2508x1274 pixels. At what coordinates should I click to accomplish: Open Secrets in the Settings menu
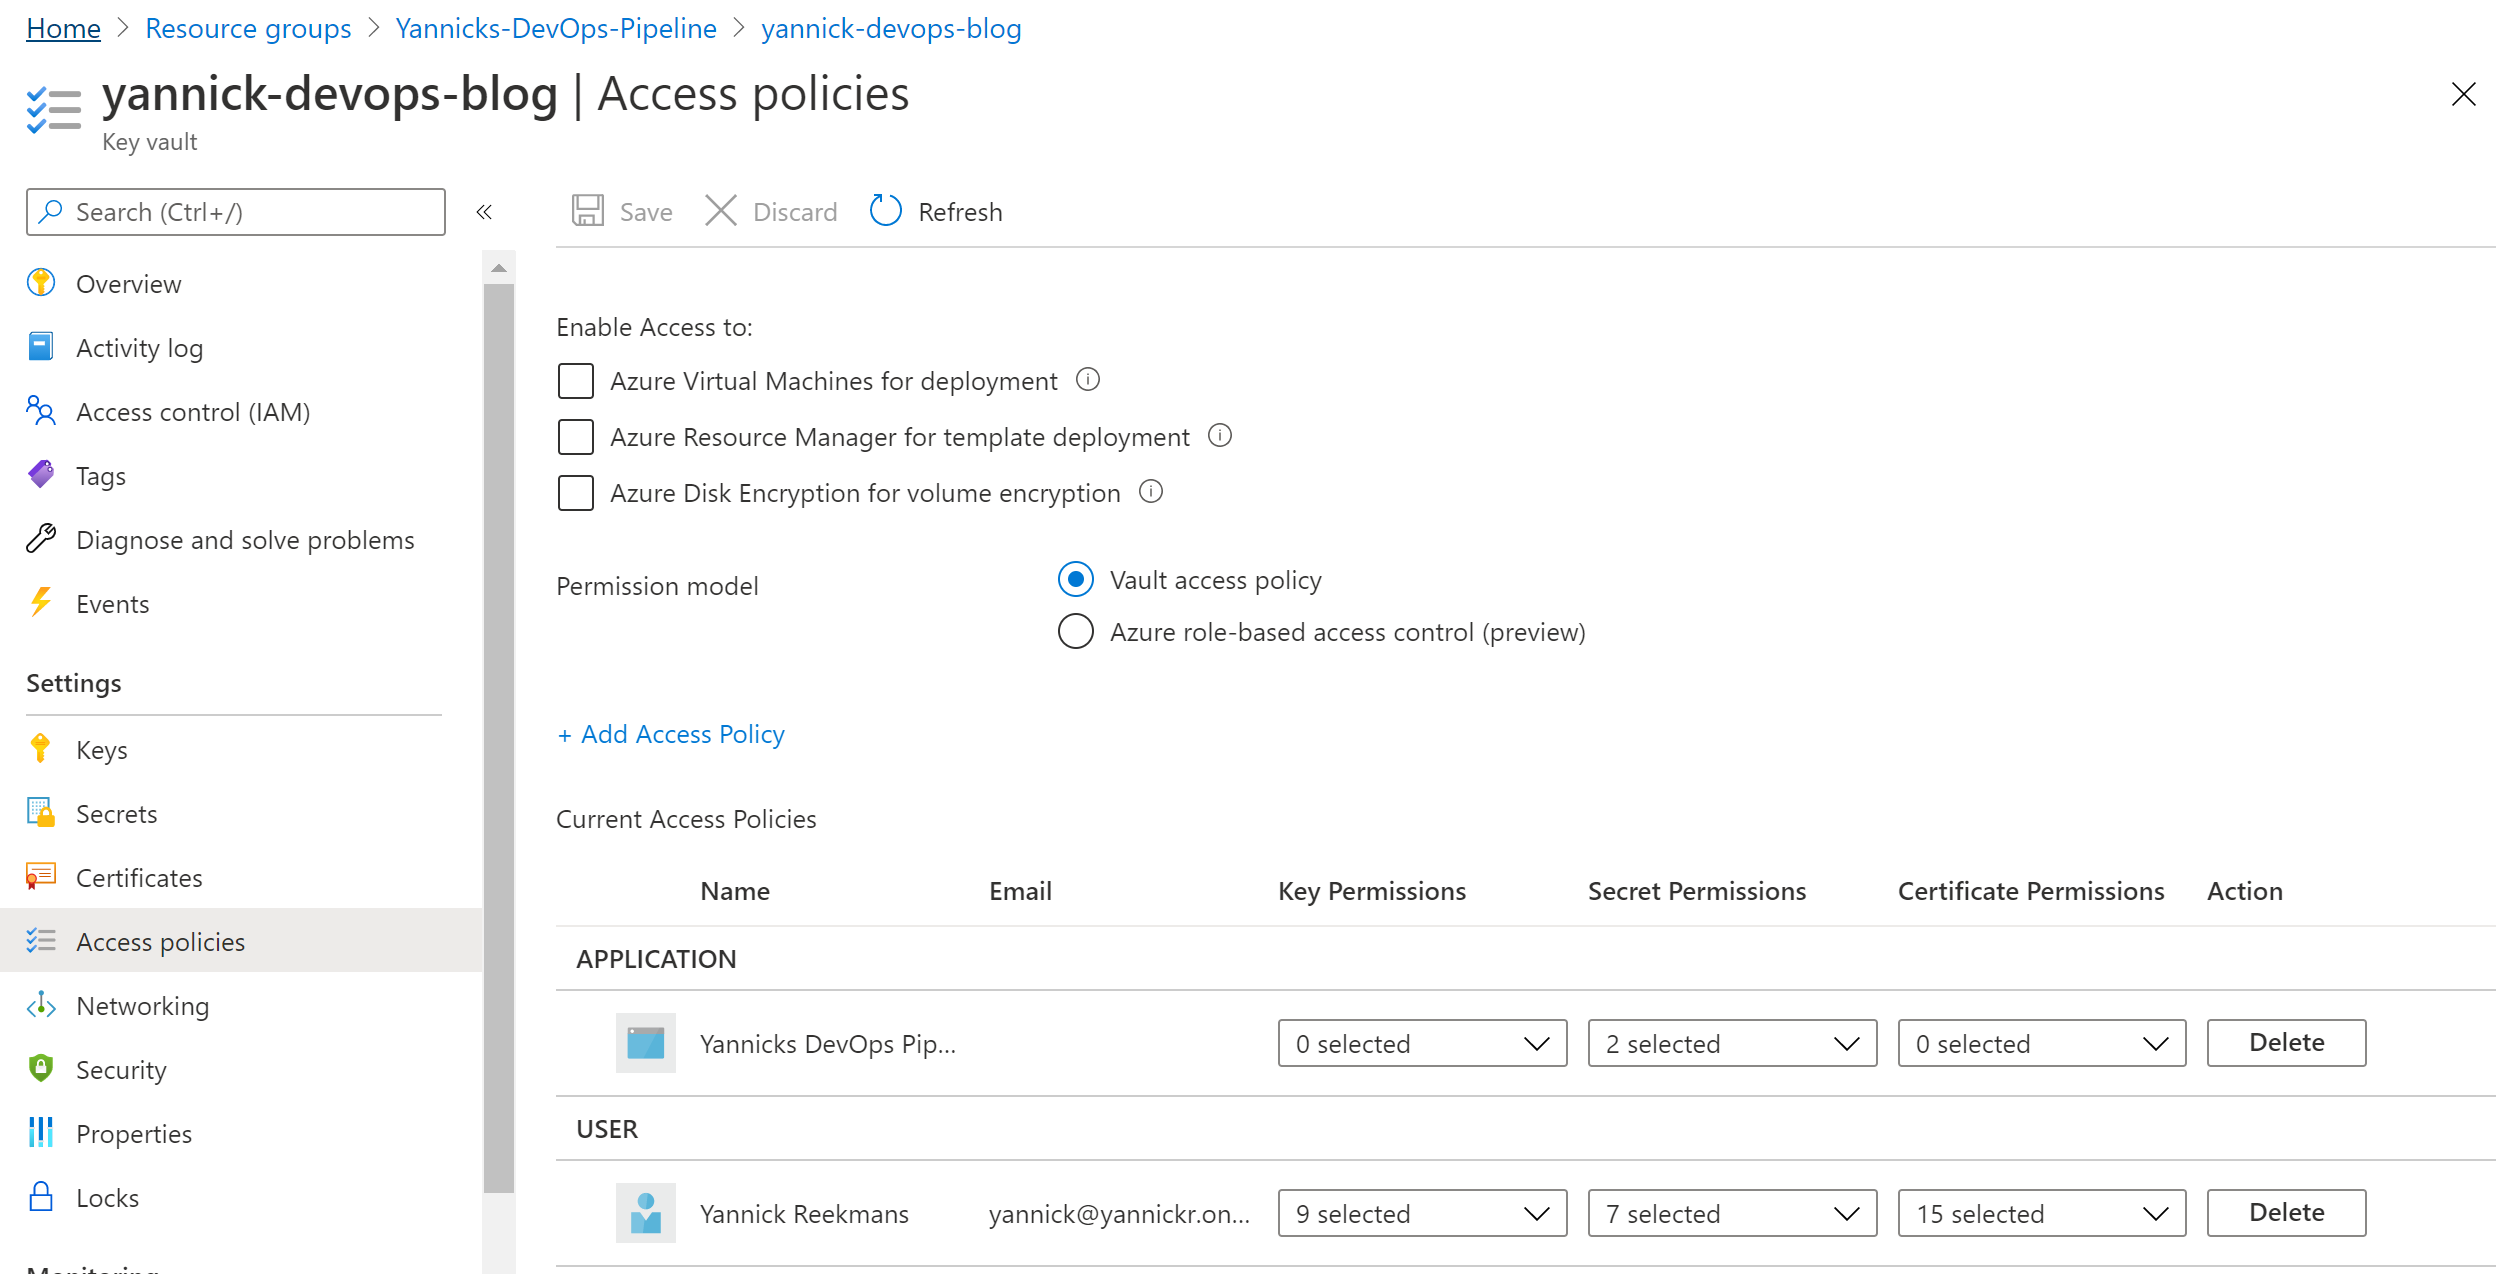click(x=116, y=814)
